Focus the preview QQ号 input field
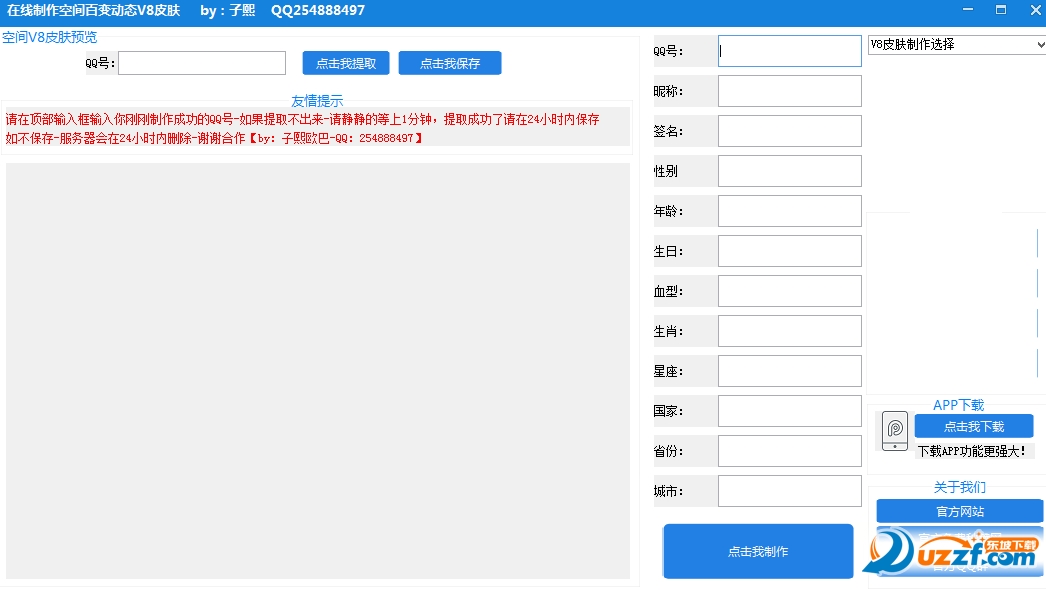1046x590 pixels. tap(202, 63)
